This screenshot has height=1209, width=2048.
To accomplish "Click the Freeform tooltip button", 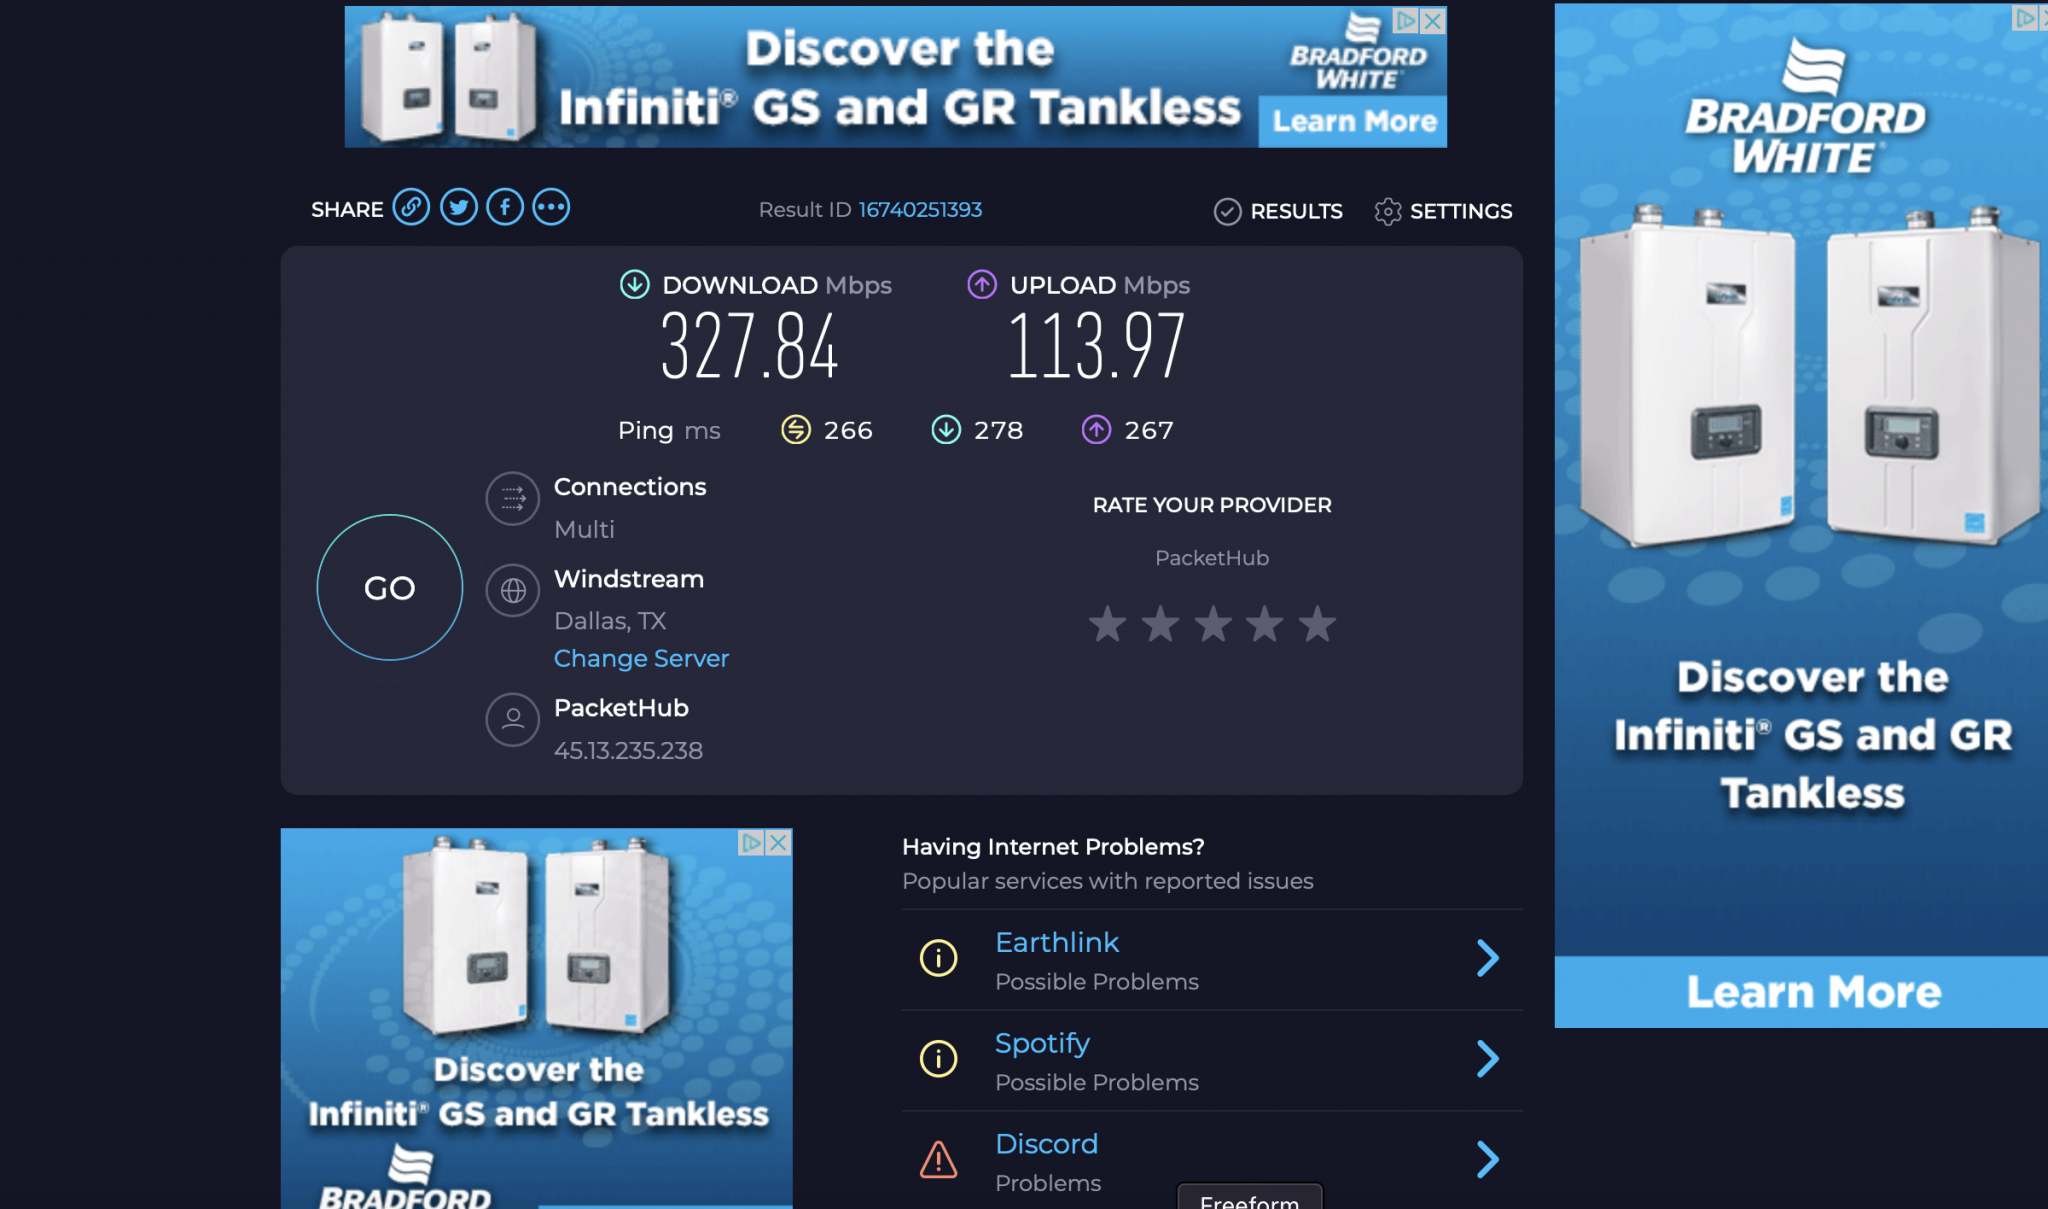I will coord(1250,1197).
